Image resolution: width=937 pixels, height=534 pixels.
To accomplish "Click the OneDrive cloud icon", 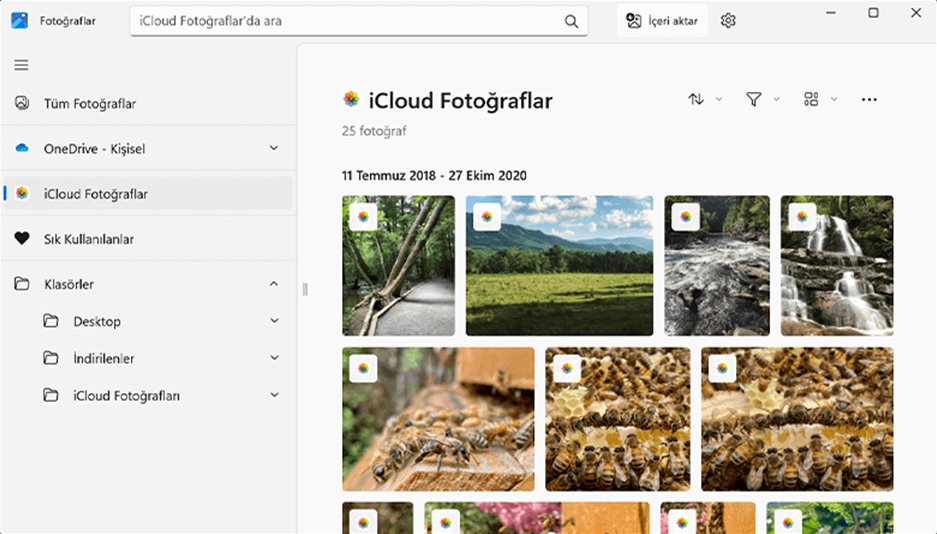I will pos(22,148).
